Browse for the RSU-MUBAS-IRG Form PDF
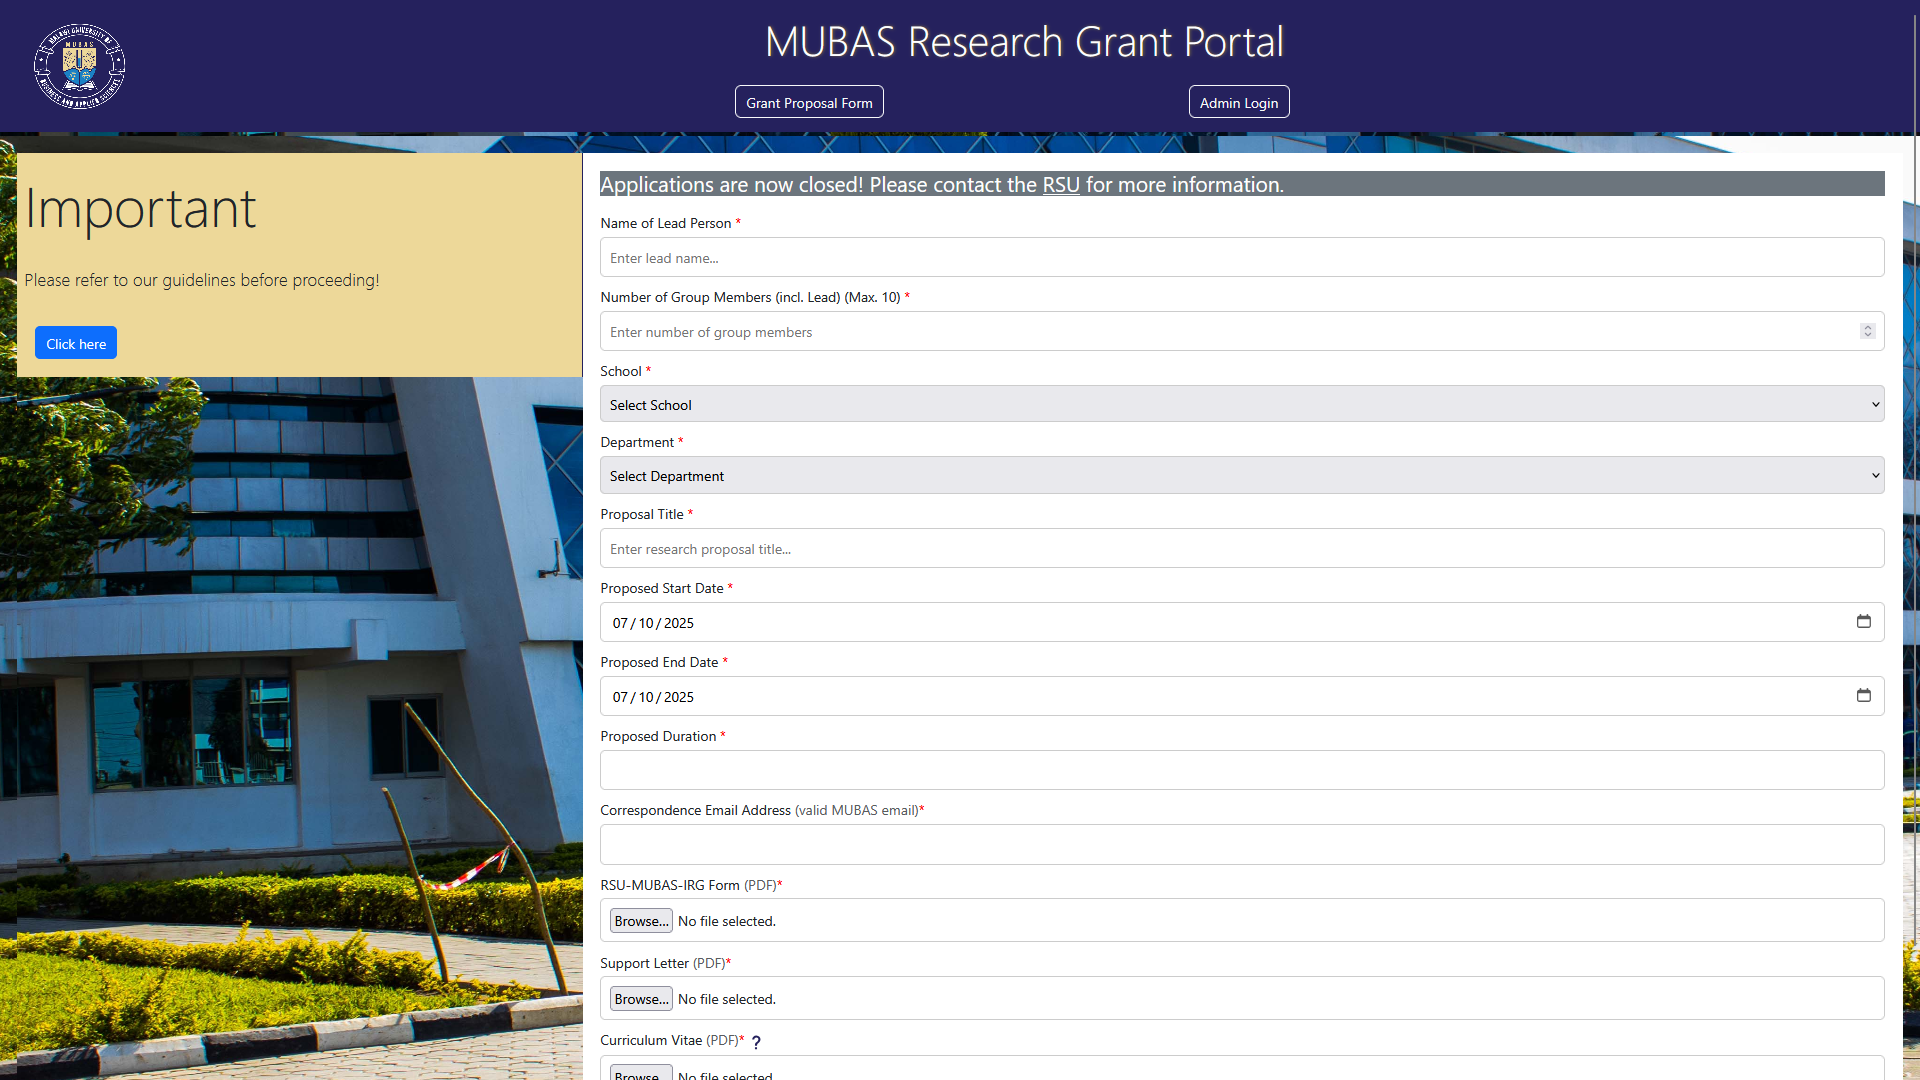The width and height of the screenshot is (1920, 1080). (641, 921)
